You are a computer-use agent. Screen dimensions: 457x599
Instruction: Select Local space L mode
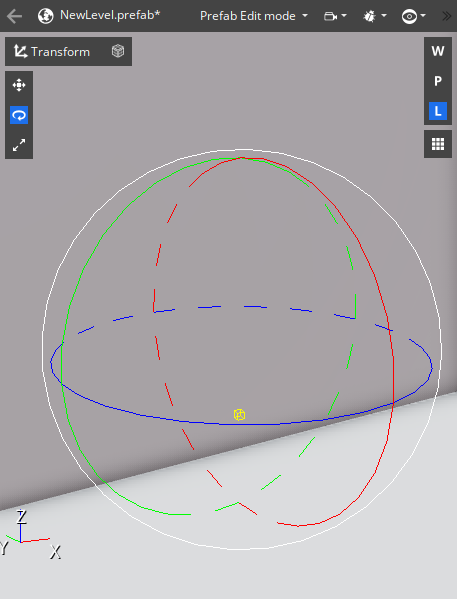438,111
